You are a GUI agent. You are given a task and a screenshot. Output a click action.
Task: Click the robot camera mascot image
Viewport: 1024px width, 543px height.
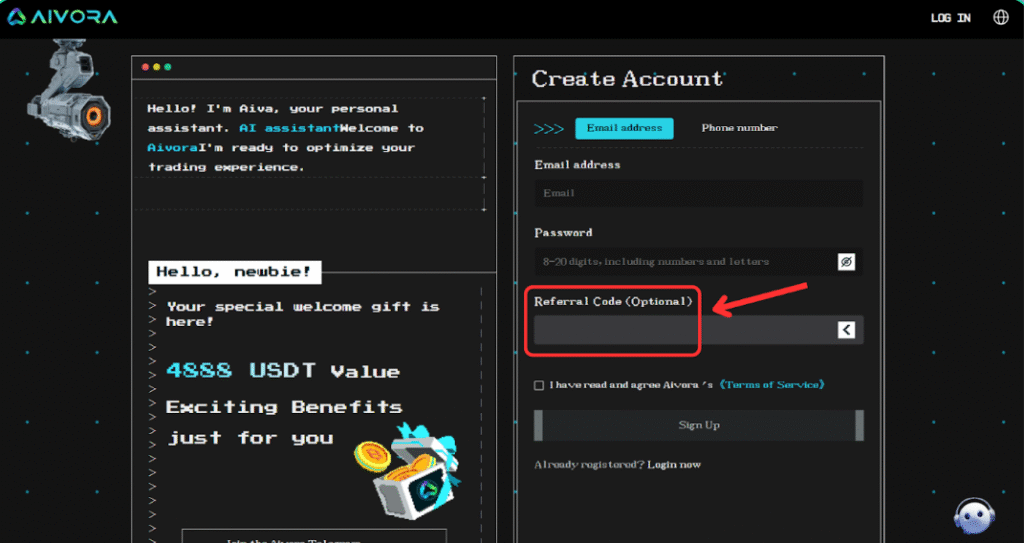point(70,90)
